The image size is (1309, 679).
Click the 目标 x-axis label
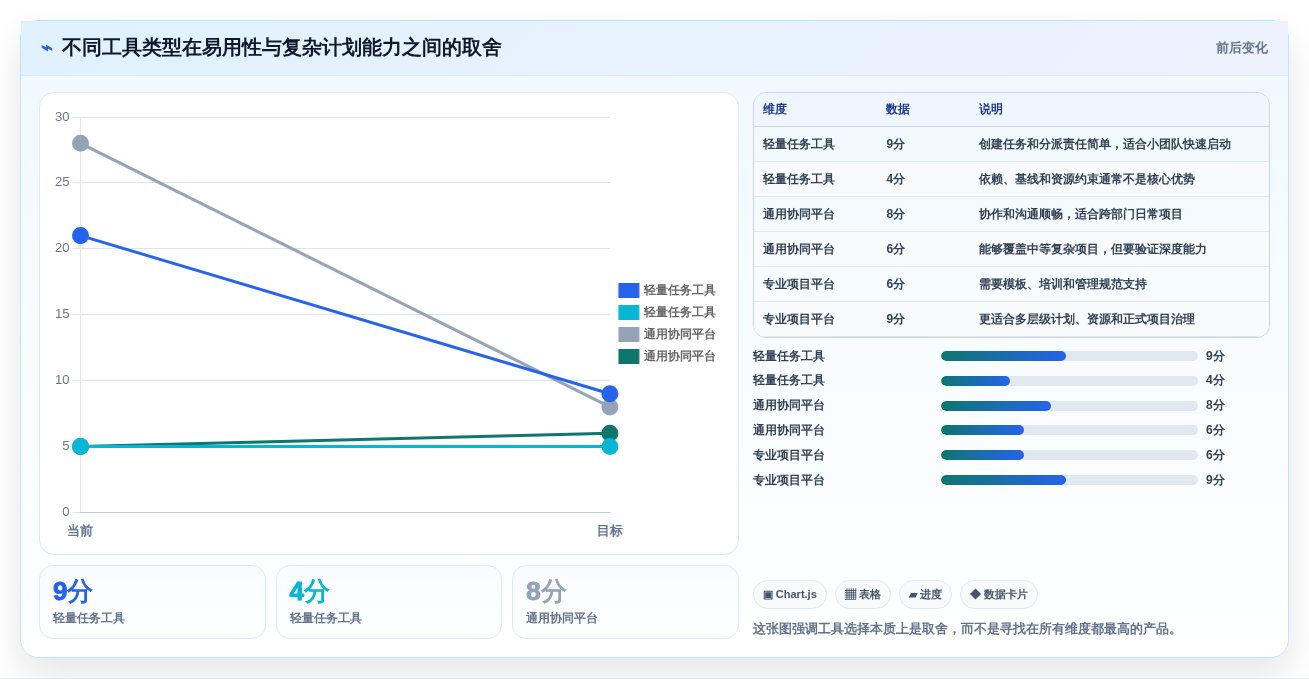tap(610, 531)
